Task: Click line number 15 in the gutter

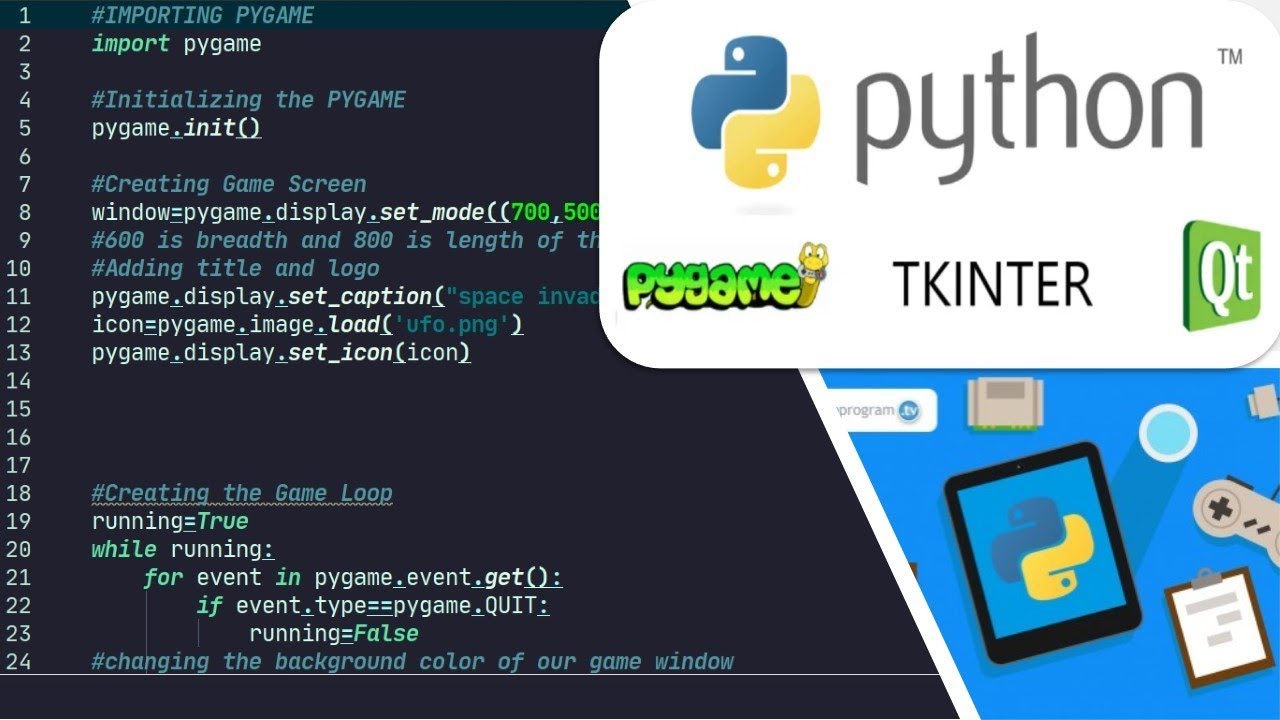Action: pyautogui.click(x=19, y=408)
